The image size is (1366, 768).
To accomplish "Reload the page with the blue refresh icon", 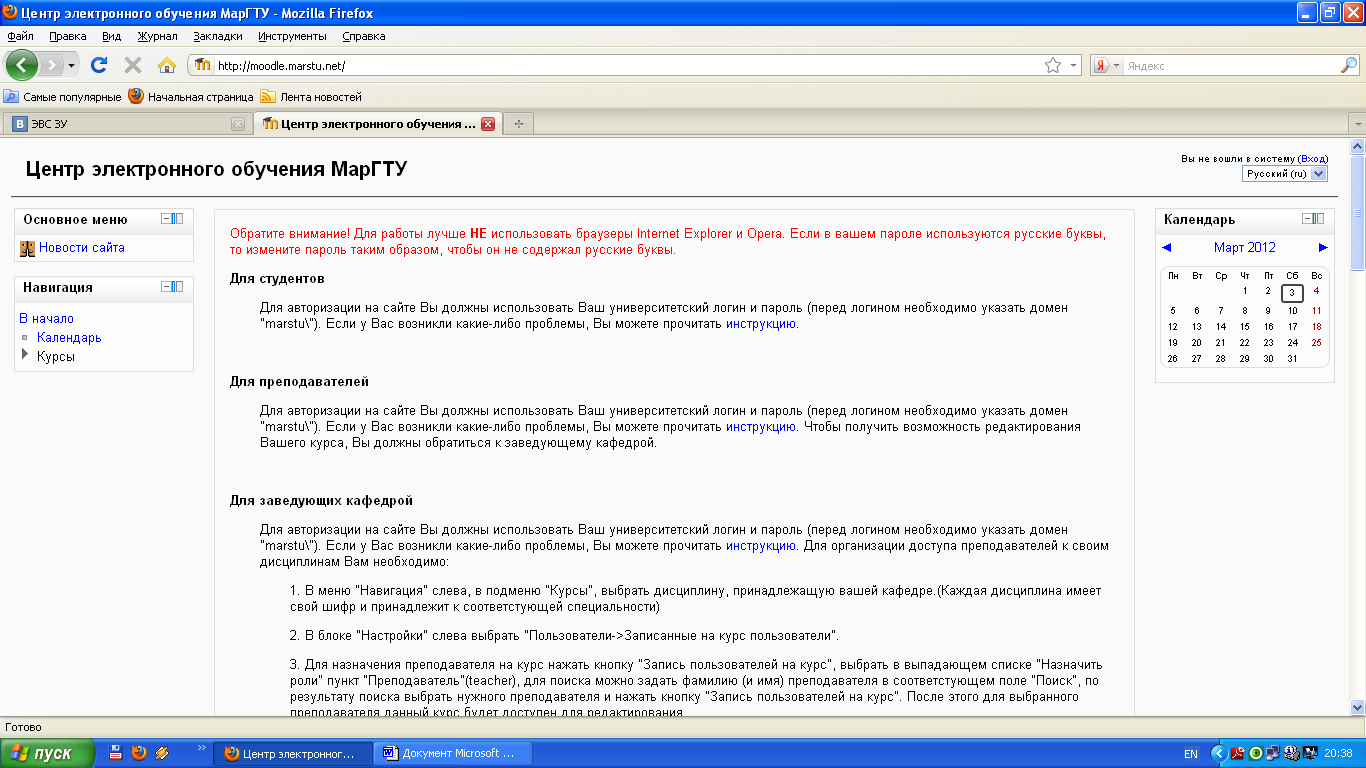I will pyautogui.click(x=98, y=65).
